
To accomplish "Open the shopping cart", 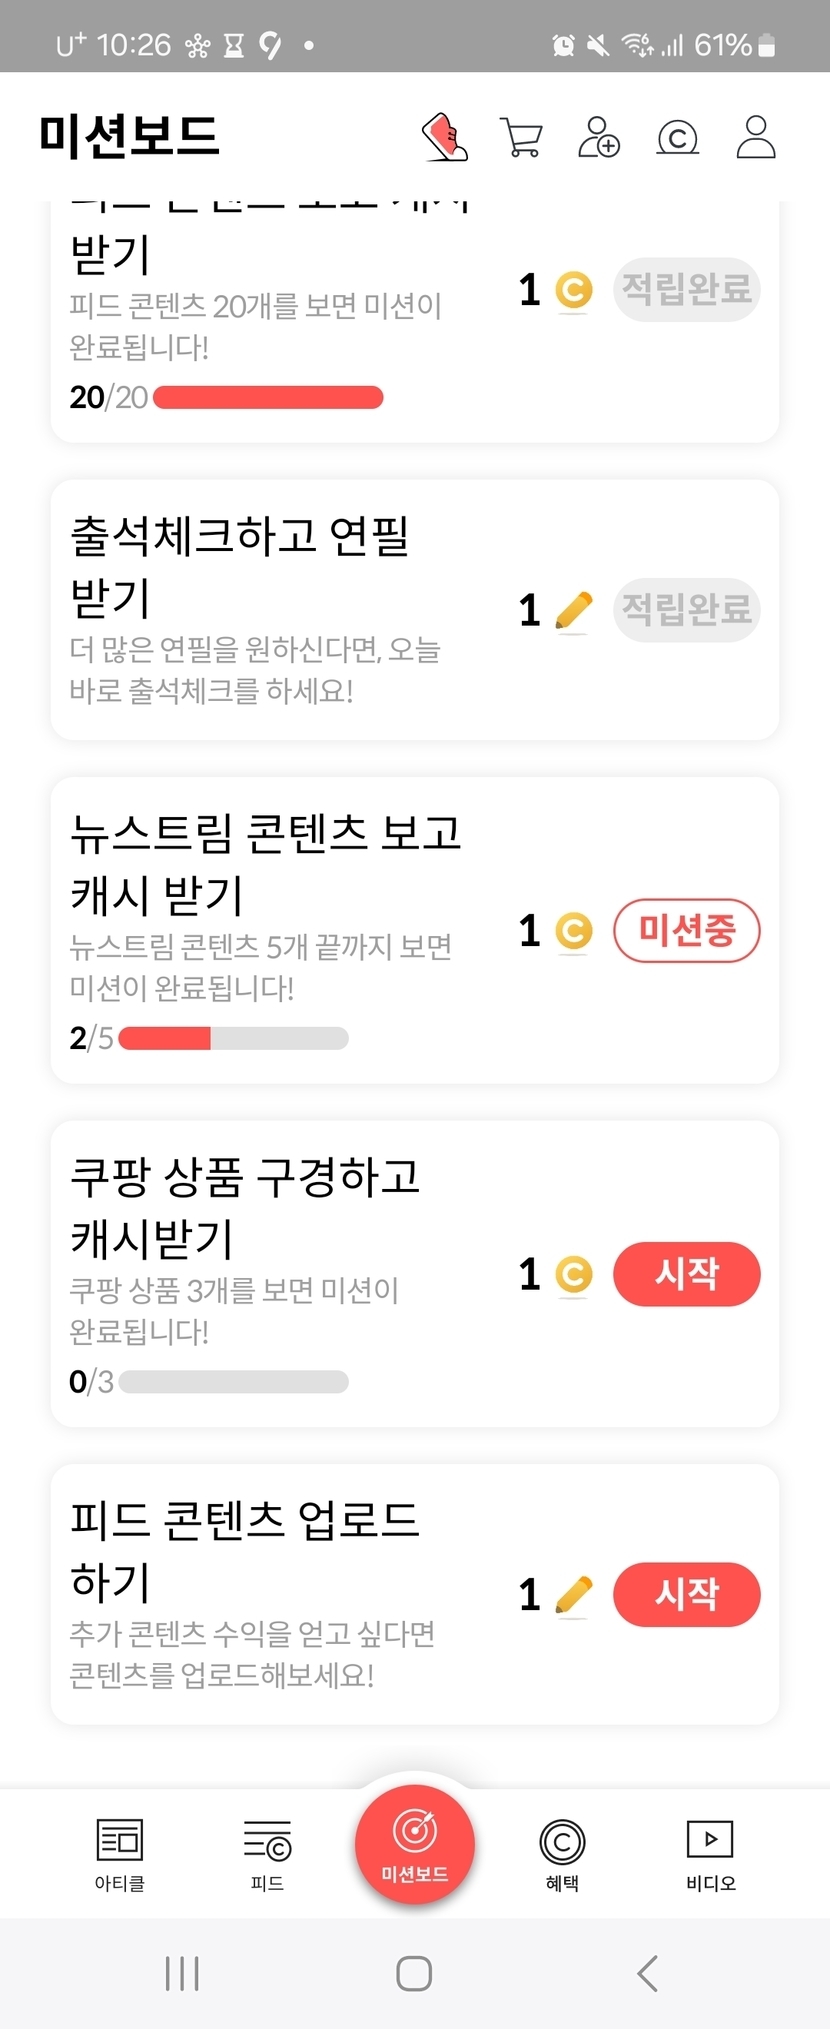I will click(x=521, y=137).
